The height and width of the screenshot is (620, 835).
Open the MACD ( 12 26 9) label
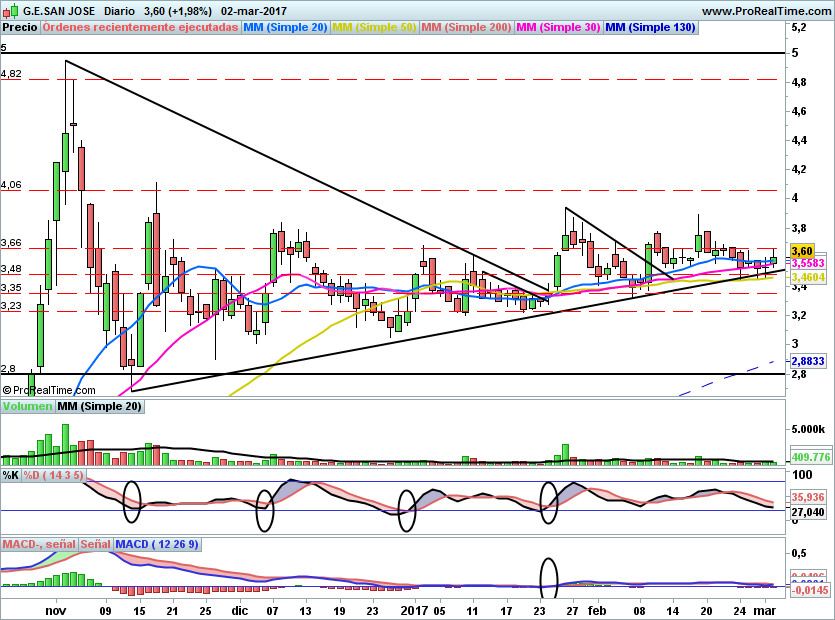tap(157, 544)
